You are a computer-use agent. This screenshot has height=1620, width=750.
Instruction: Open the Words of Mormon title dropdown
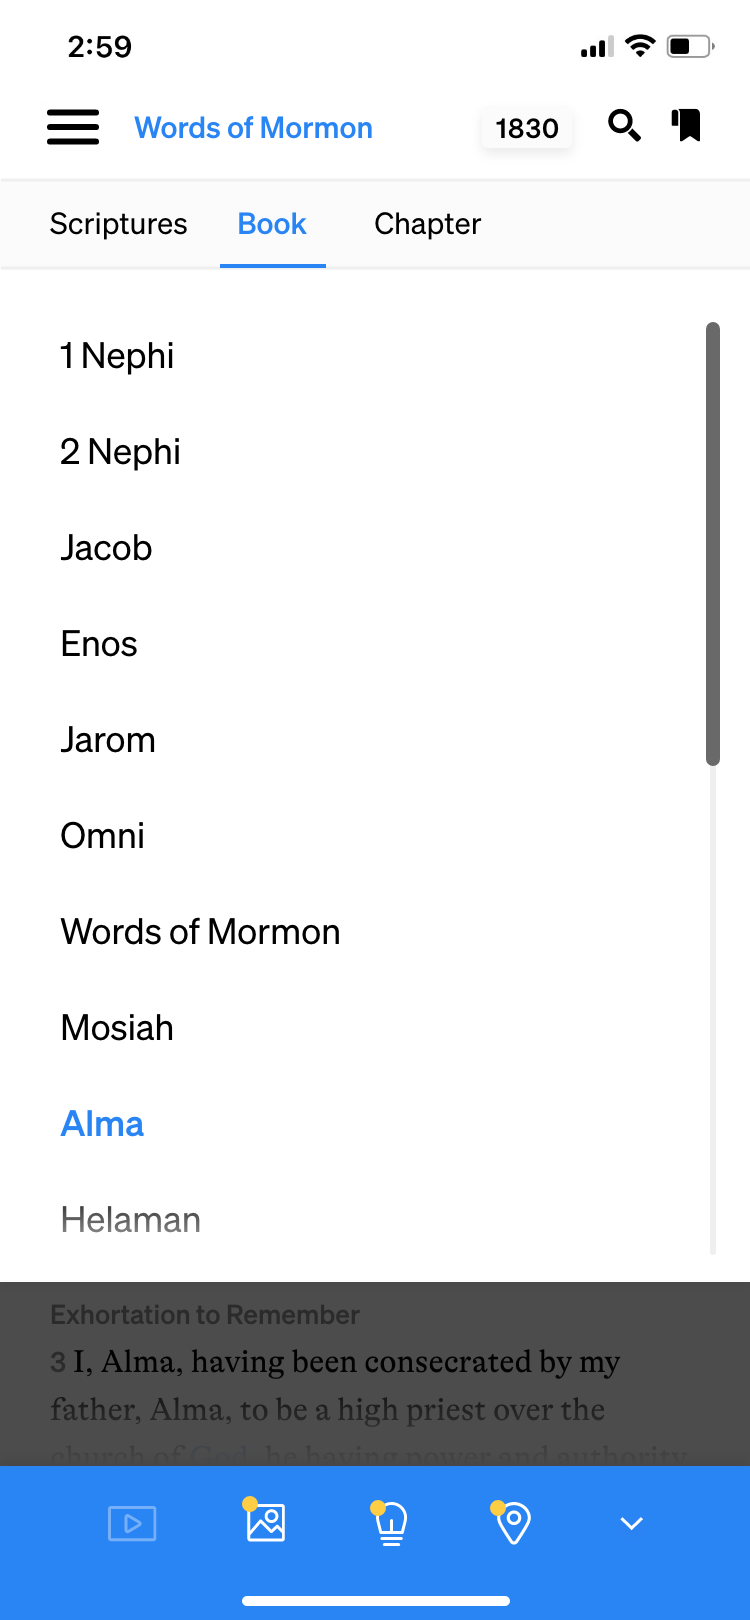[x=253, y=128]
